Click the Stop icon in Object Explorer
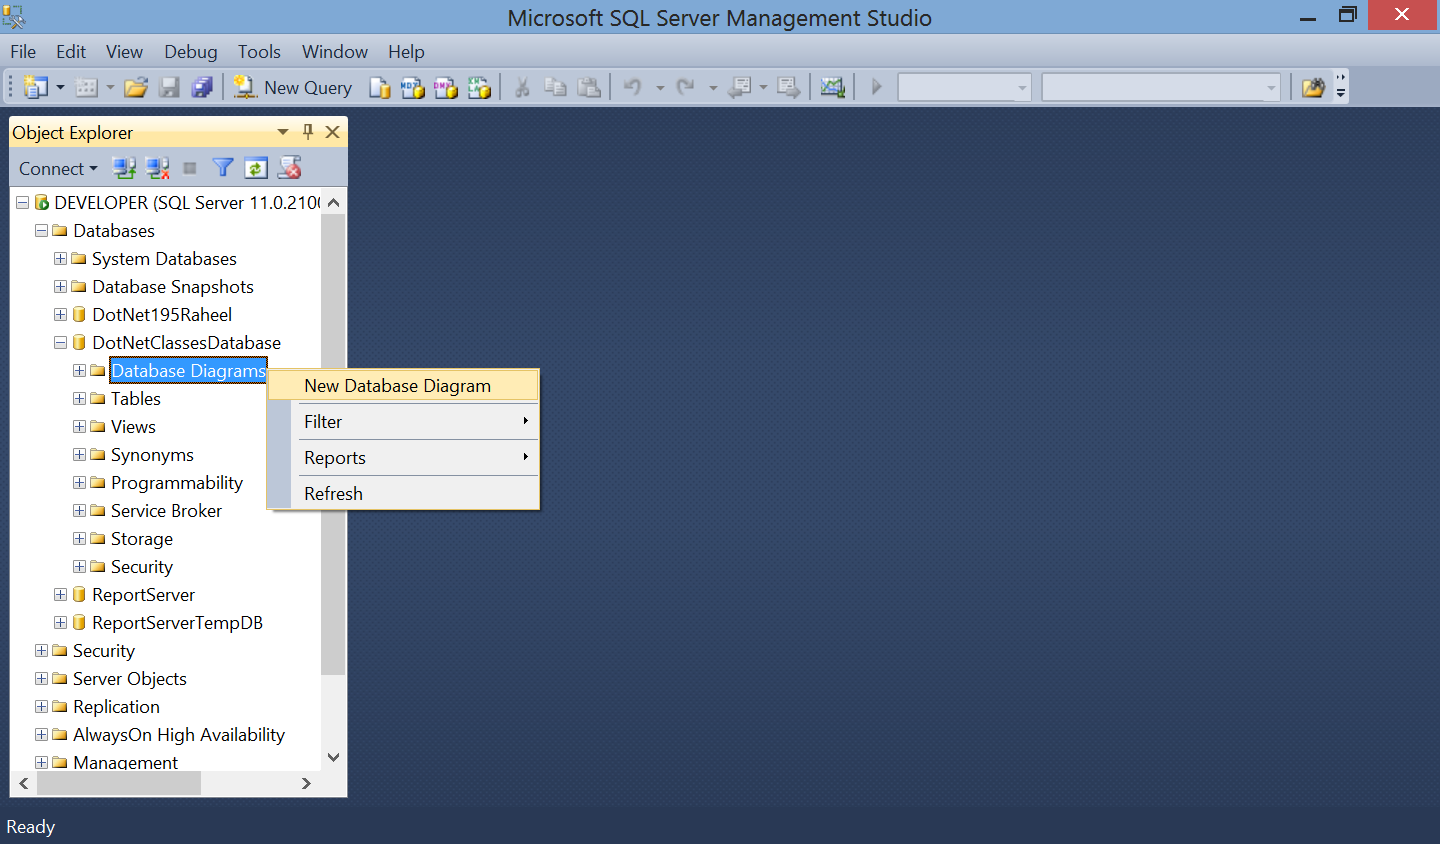The height and width of the screenshot is (844, 1440). coord(190,168)
